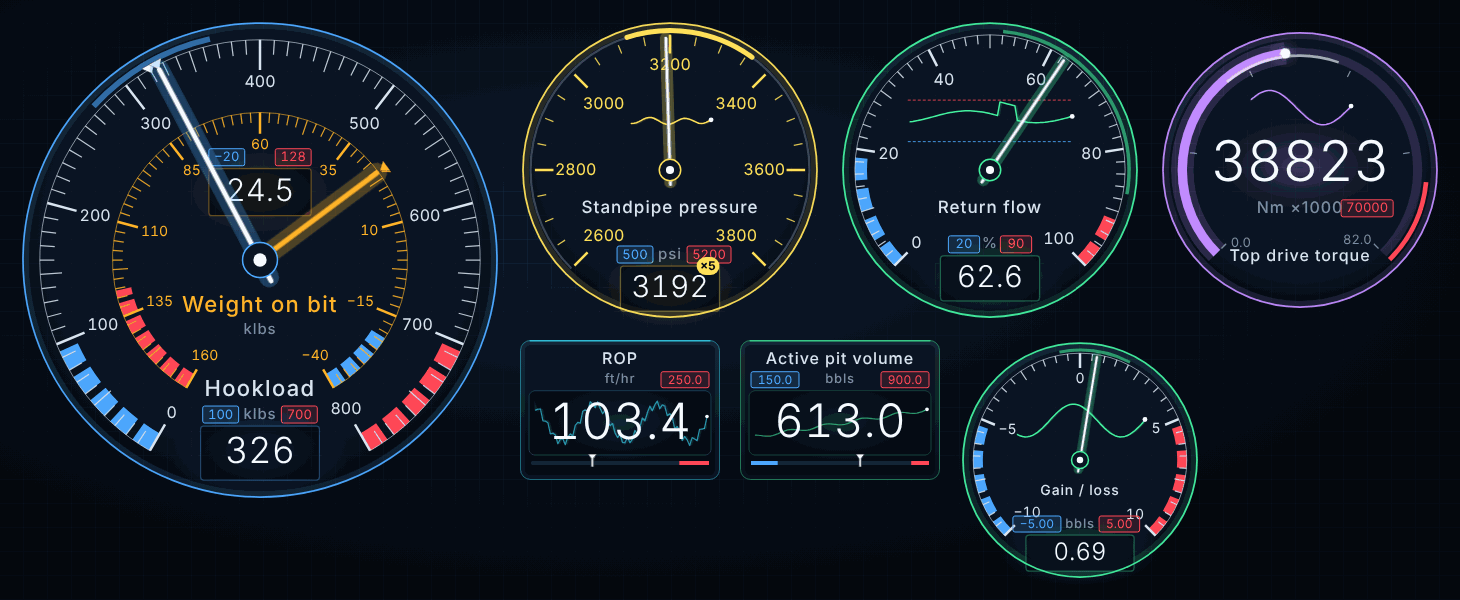This screenshot has height=600, width=1460.
Task: Click the Hookload readout showing 326
Action: click(260, 452)
